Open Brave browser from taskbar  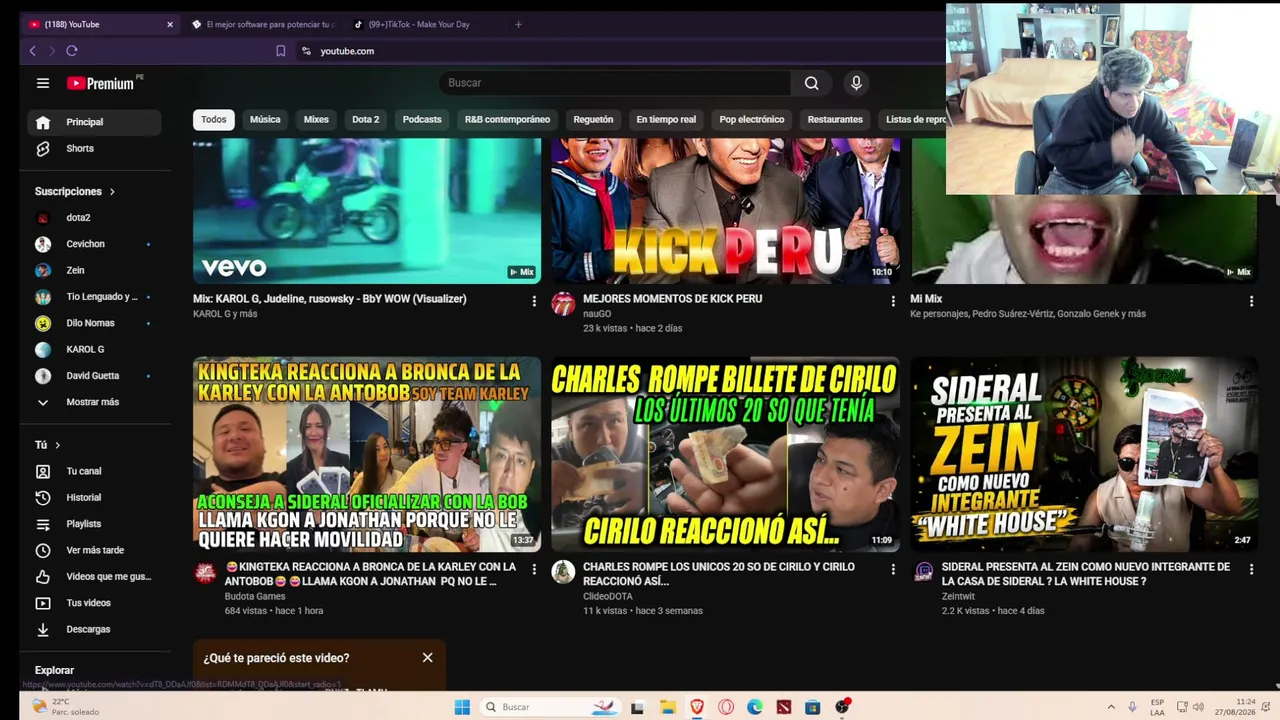(697, 707)
